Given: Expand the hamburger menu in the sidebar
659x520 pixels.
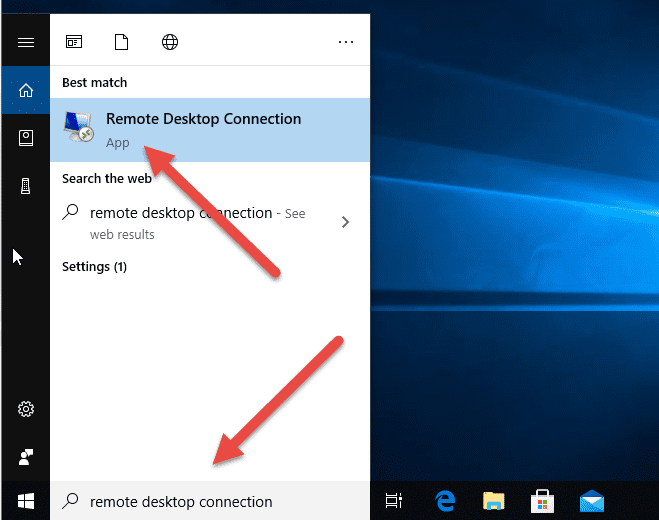Looking at the screenshot, I should click(26, 42).
